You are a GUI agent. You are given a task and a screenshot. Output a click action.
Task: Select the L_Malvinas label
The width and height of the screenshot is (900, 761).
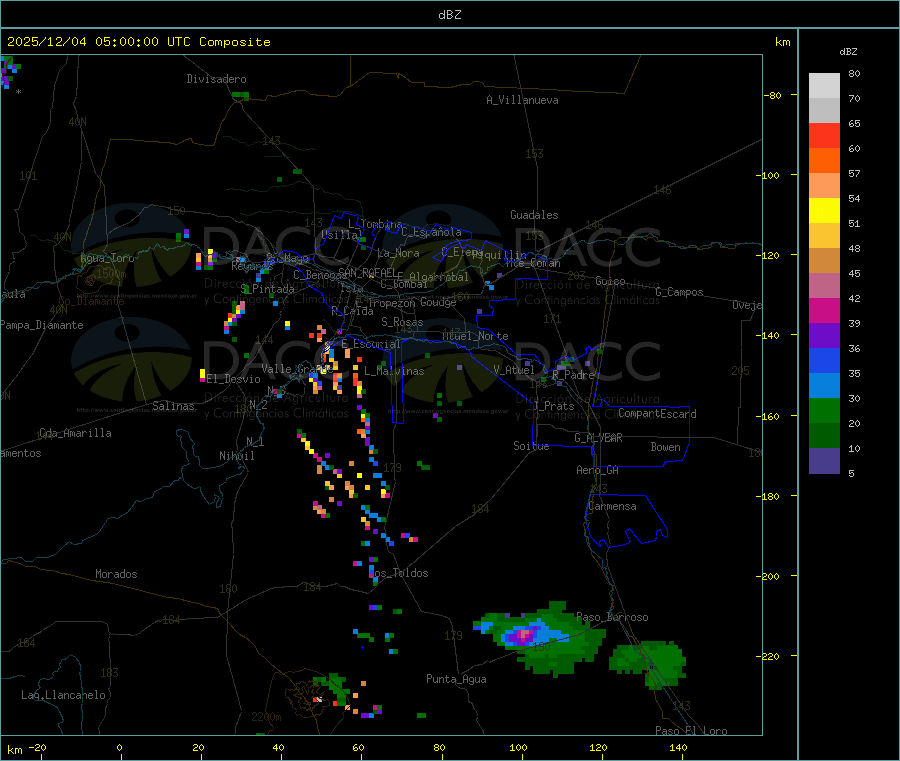(x=394, y=371)
